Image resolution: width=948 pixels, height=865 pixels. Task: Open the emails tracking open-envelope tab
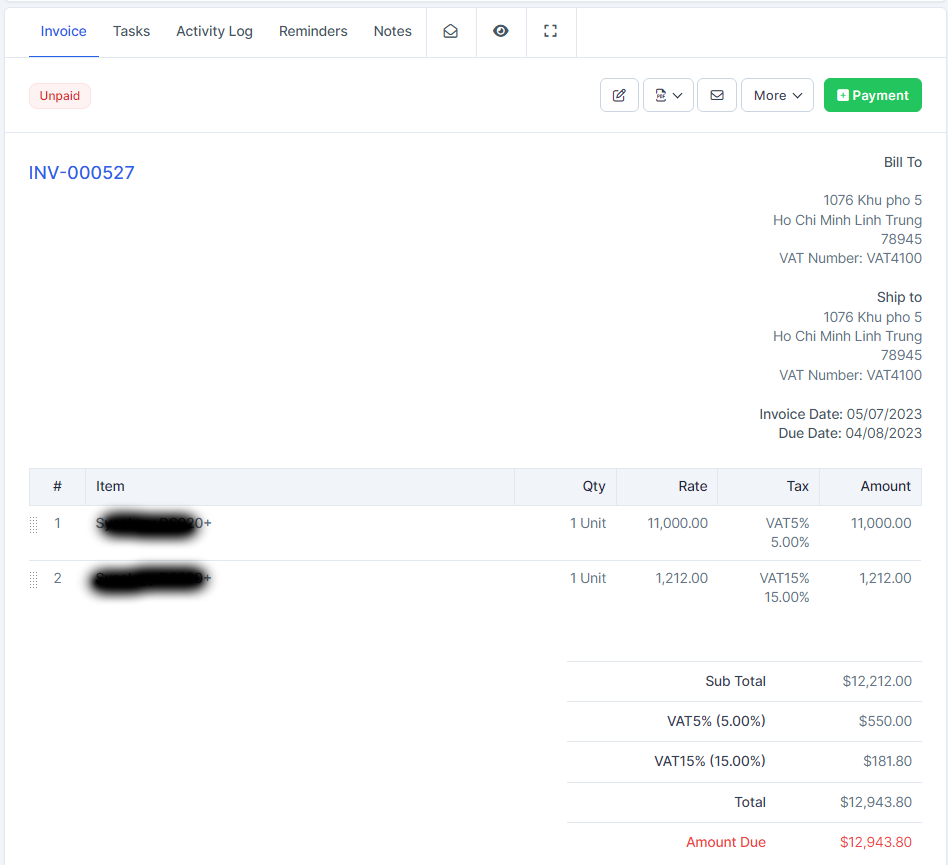451,32
